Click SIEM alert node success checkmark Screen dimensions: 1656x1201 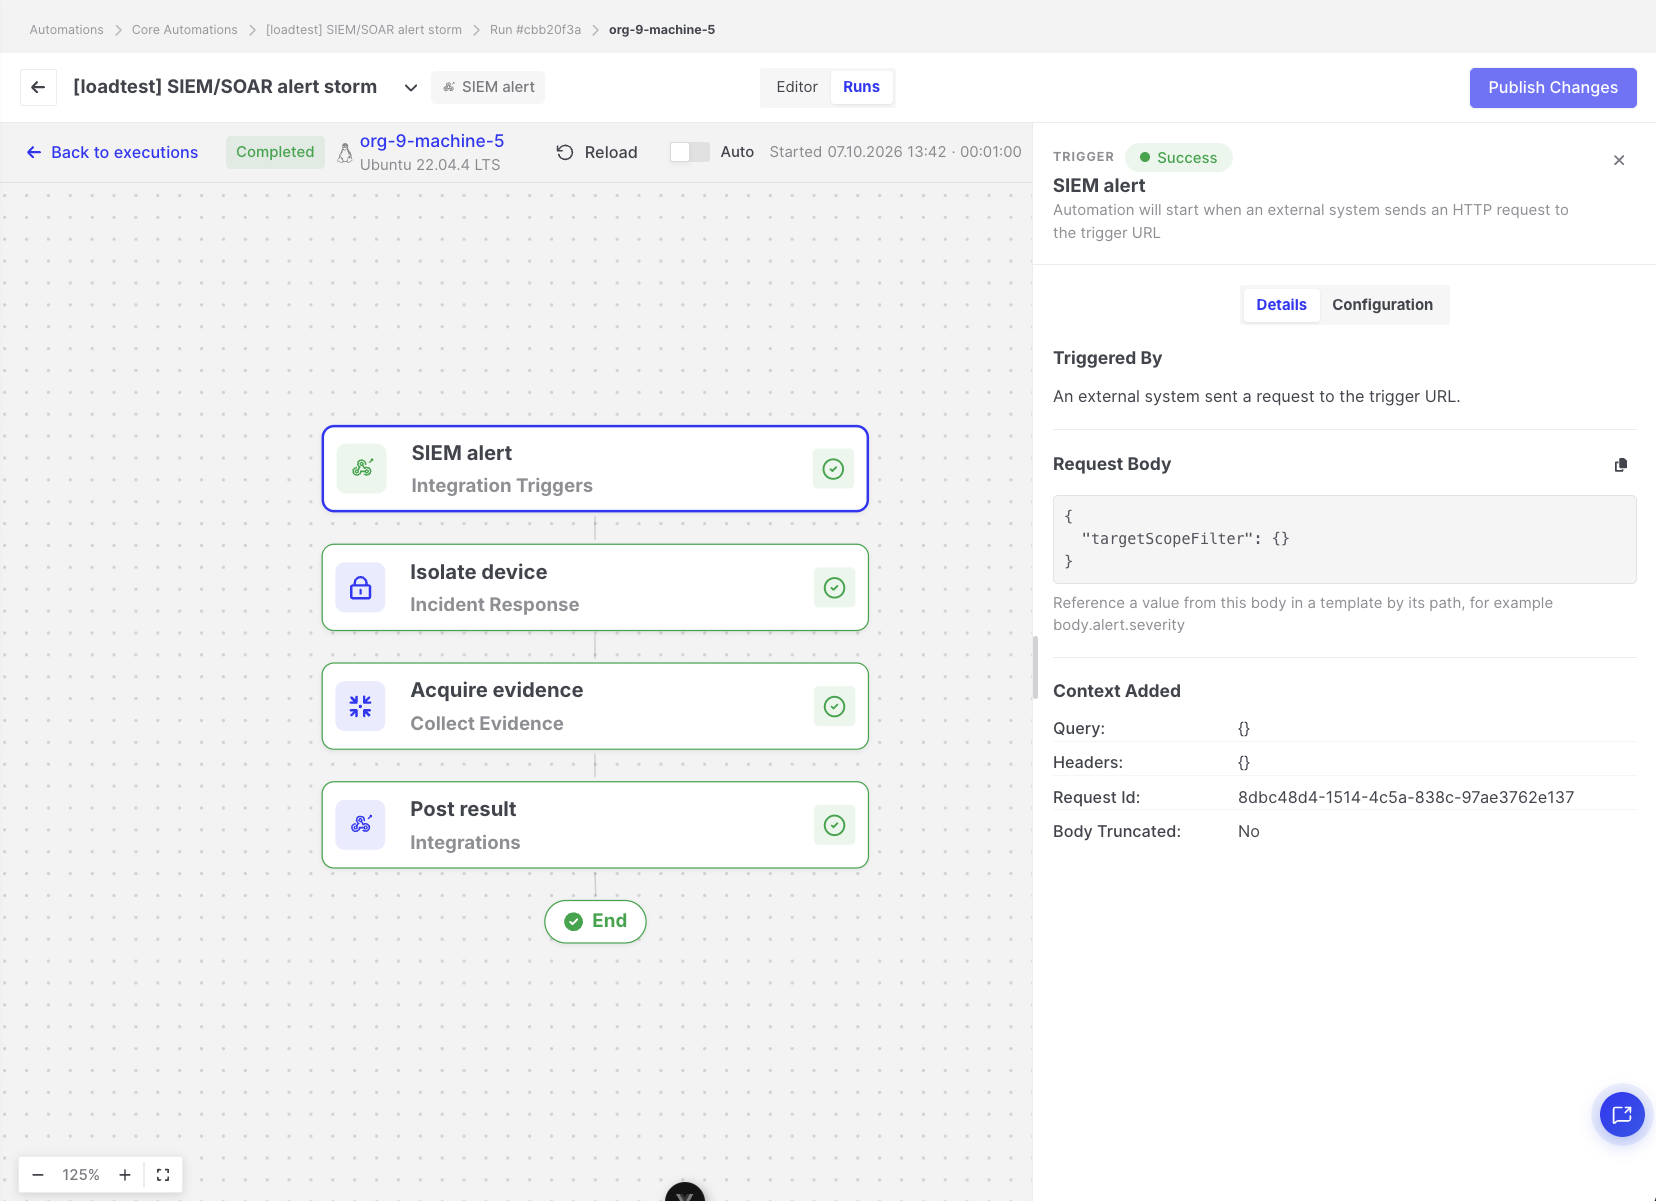click(x=833, y=469)
